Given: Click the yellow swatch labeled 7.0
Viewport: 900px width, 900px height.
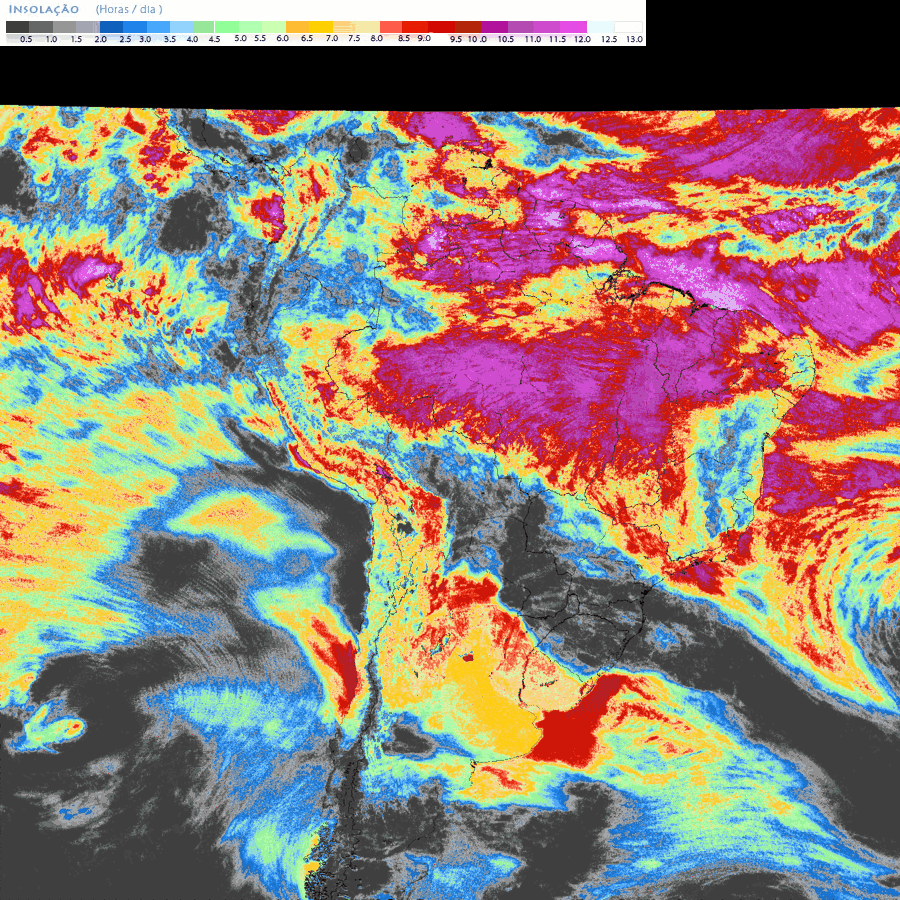Looking at the screenshot, I should [x=321, y=27].
